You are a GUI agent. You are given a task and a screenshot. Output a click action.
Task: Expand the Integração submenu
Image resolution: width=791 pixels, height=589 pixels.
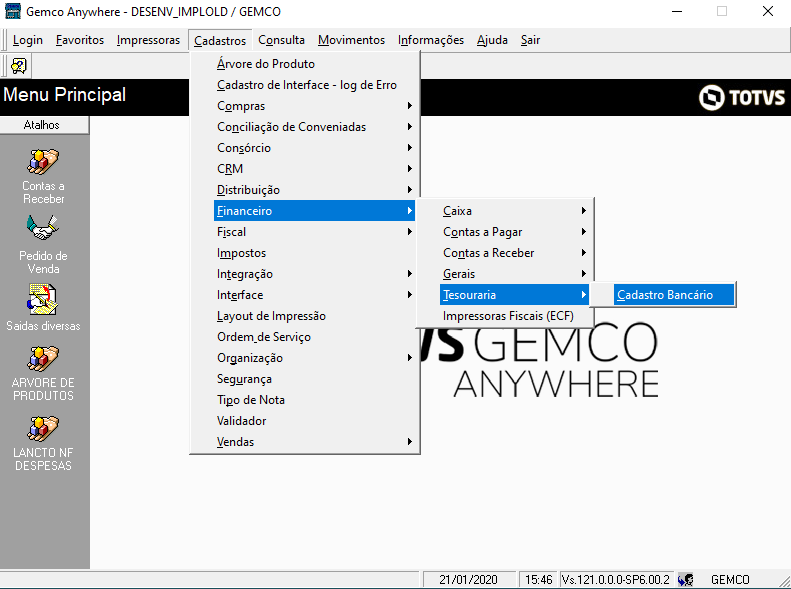click(x=314, y=274)
